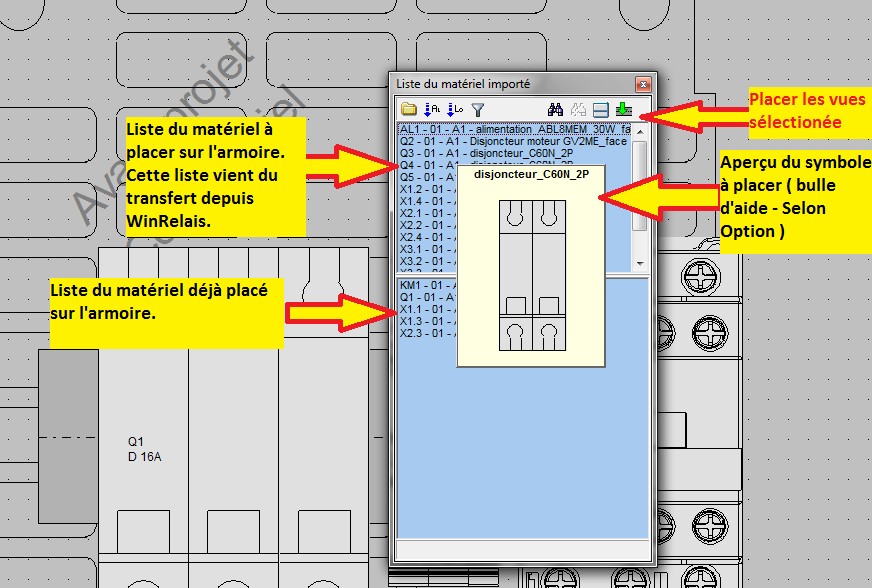Open the folder icon in the material list toolbar
The width and height of the screenshot is (872, 588).
[x=408, y=110]
